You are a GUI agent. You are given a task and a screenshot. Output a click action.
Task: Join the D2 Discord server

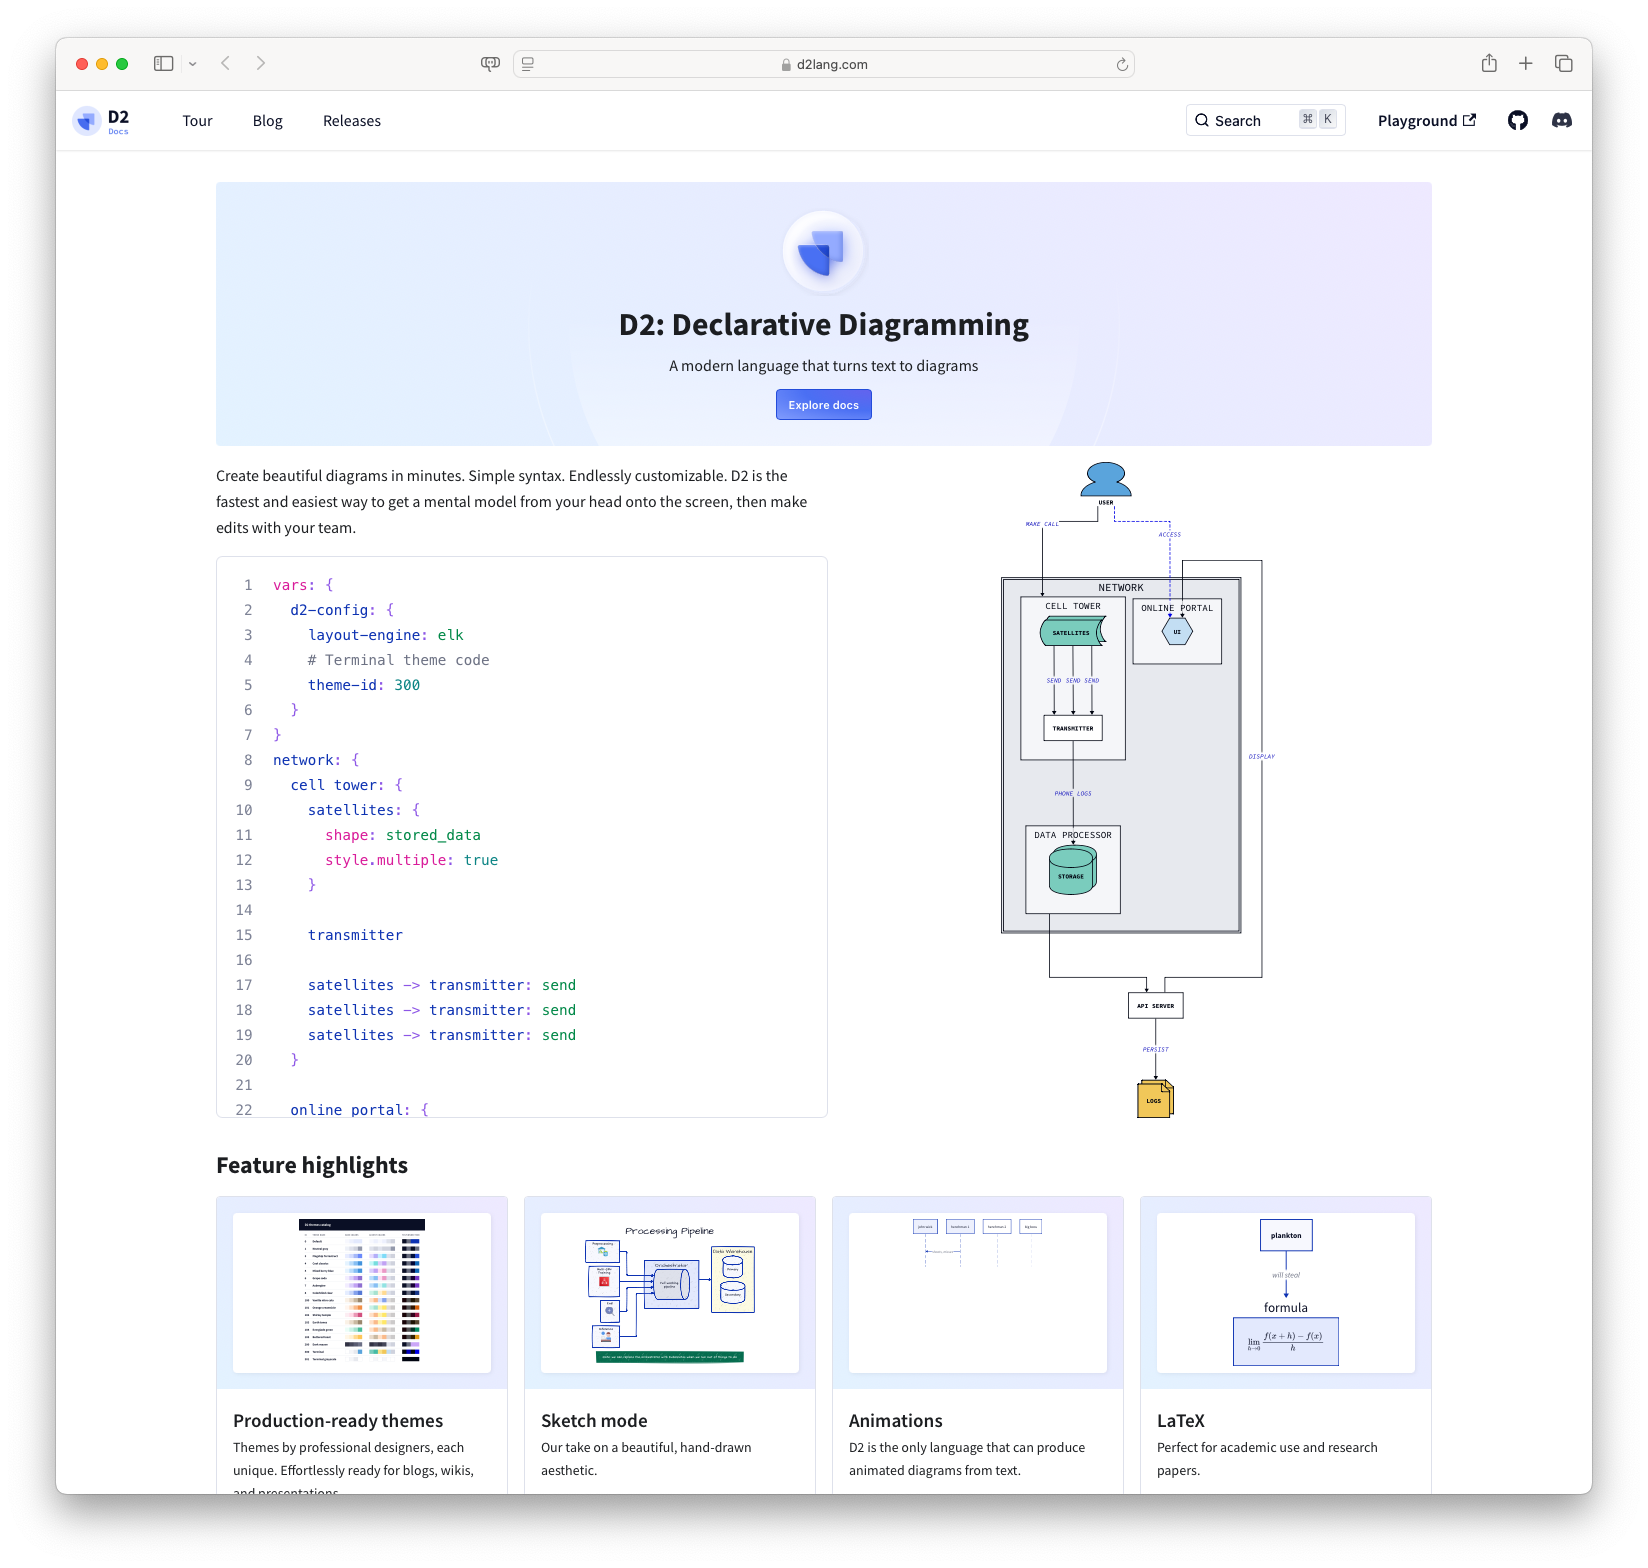pyautogui.click(x=1561, y=120)
